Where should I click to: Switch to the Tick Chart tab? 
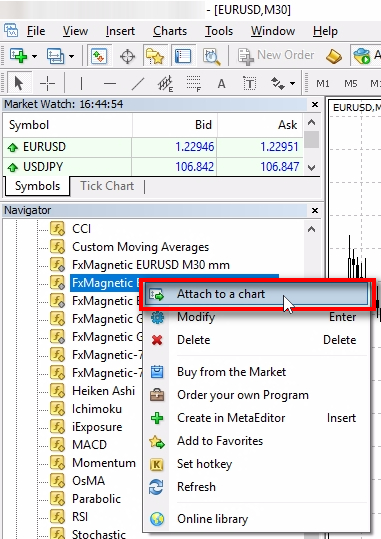point(107,186)
